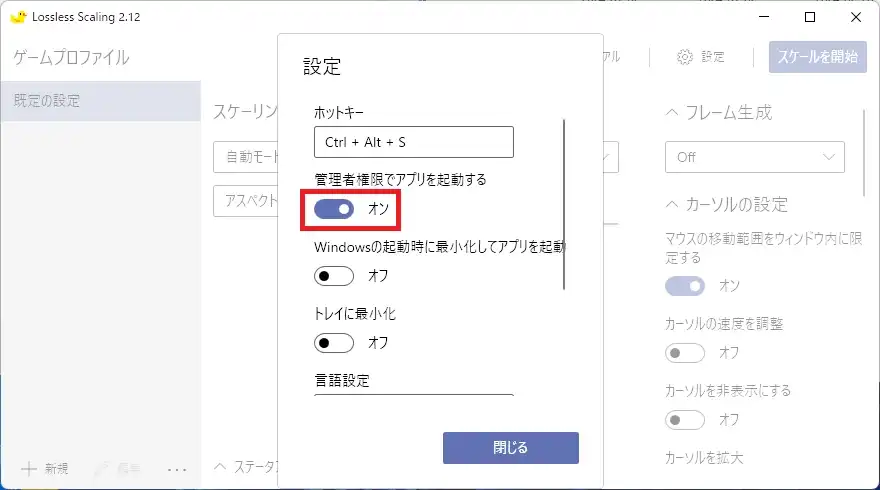Open the frame generation Off dropdown
This screenshot has width=880, height=490.
[754, 157]
